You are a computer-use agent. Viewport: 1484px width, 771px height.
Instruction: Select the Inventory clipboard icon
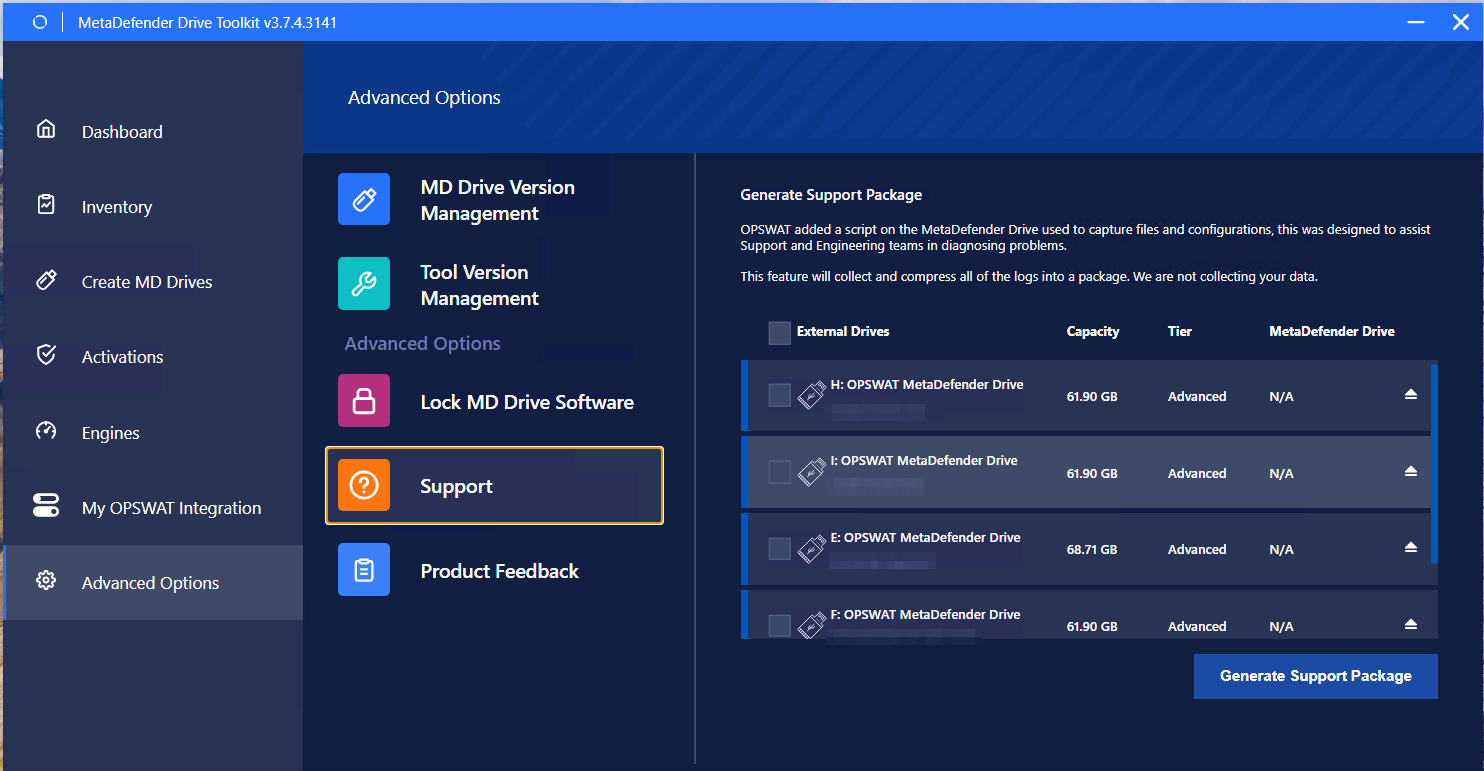pyautogui.click(x=45, y=205)
